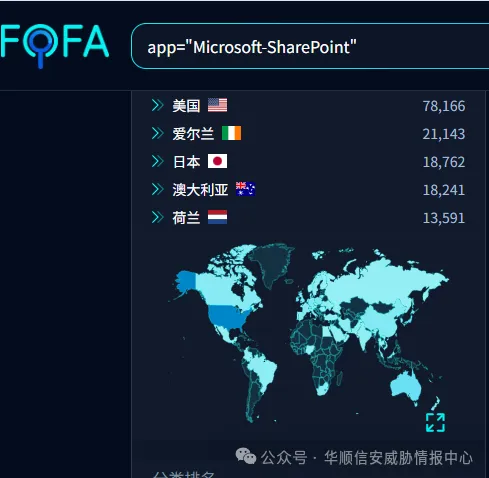Expand the 爱尔兰 entry chevron
The image size is (489, 478).
[158, 134]
